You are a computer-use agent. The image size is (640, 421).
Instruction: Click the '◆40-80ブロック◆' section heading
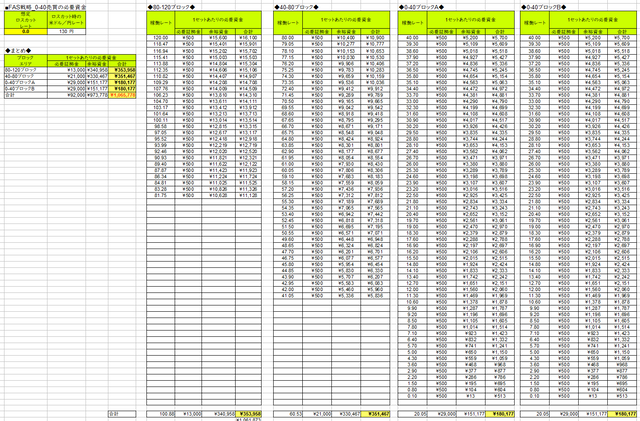(x=297, y=7)
